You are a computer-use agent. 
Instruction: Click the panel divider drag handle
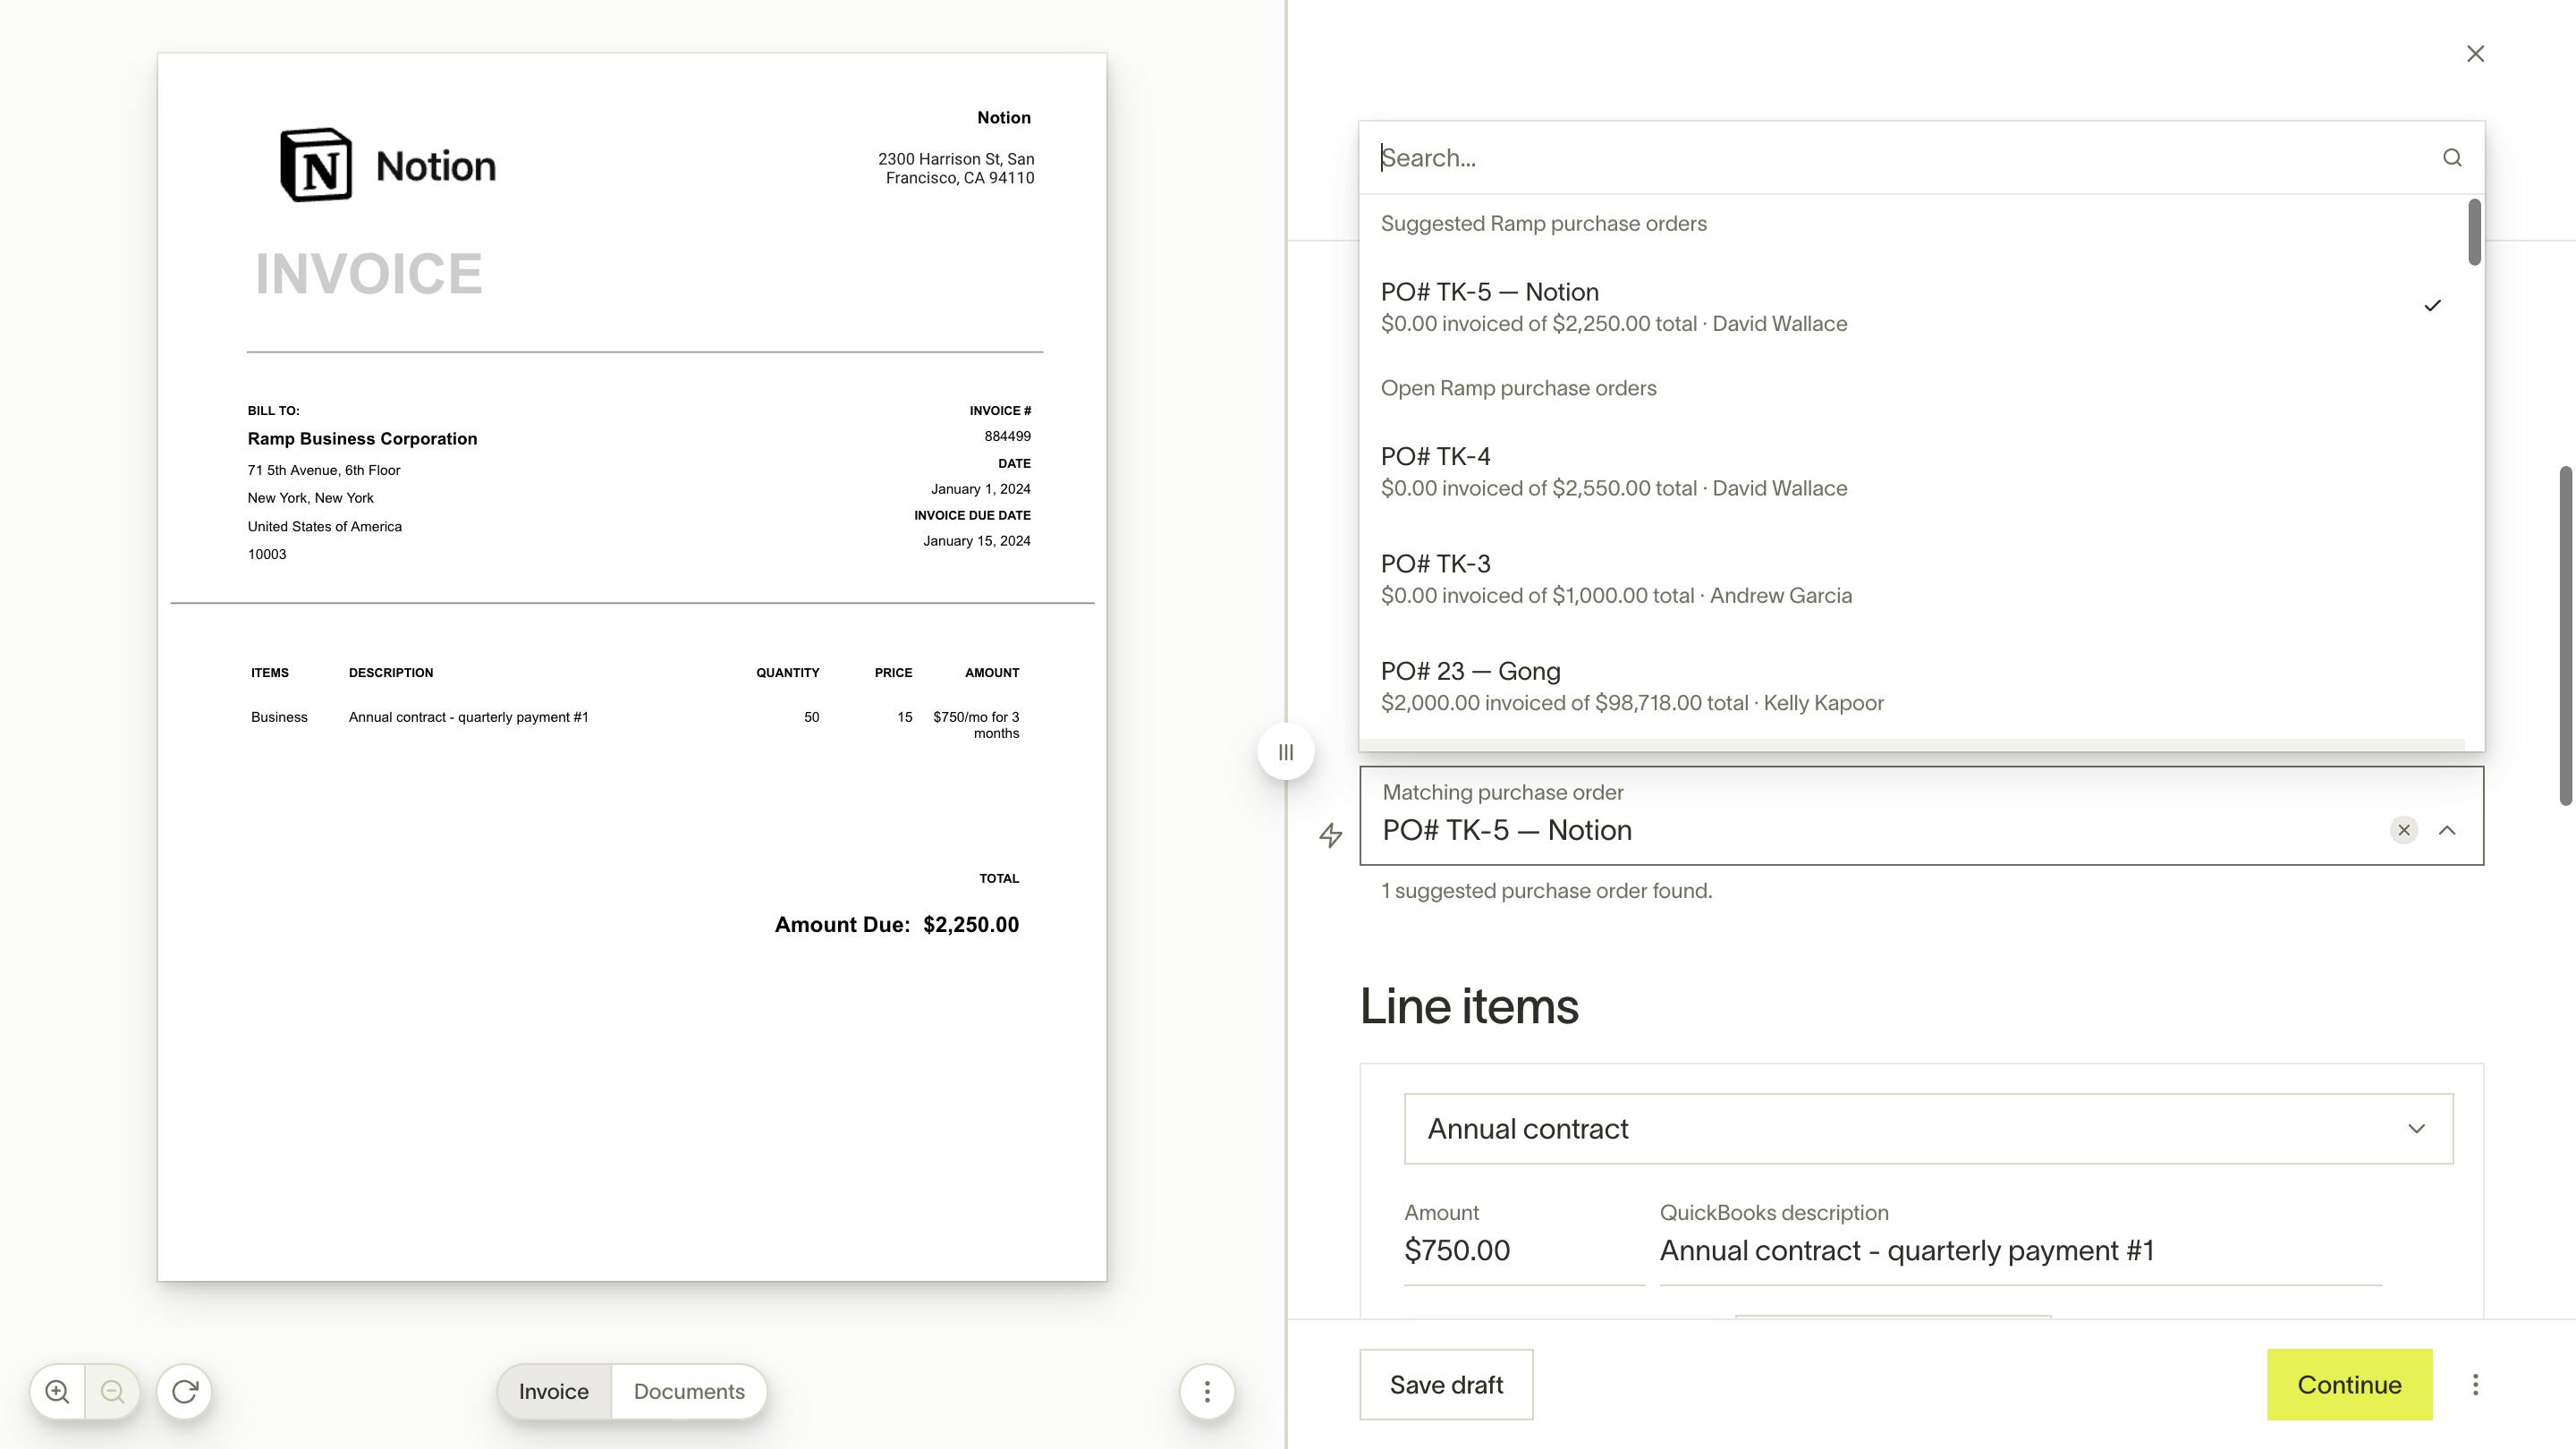[x=1286, y=752]
